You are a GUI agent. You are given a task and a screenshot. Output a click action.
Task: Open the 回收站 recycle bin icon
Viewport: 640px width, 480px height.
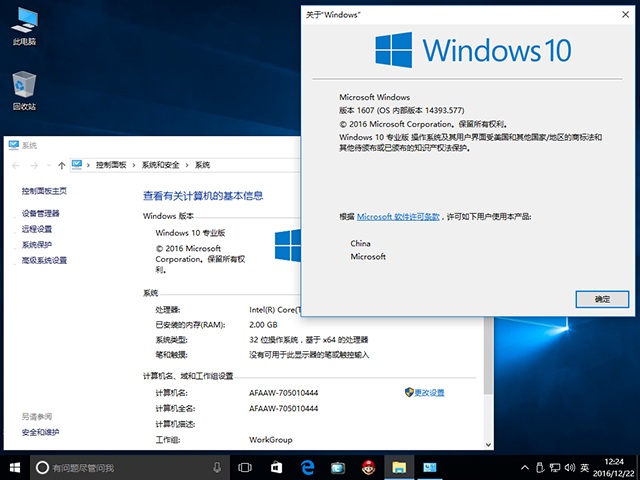click(x=24, y=87)
